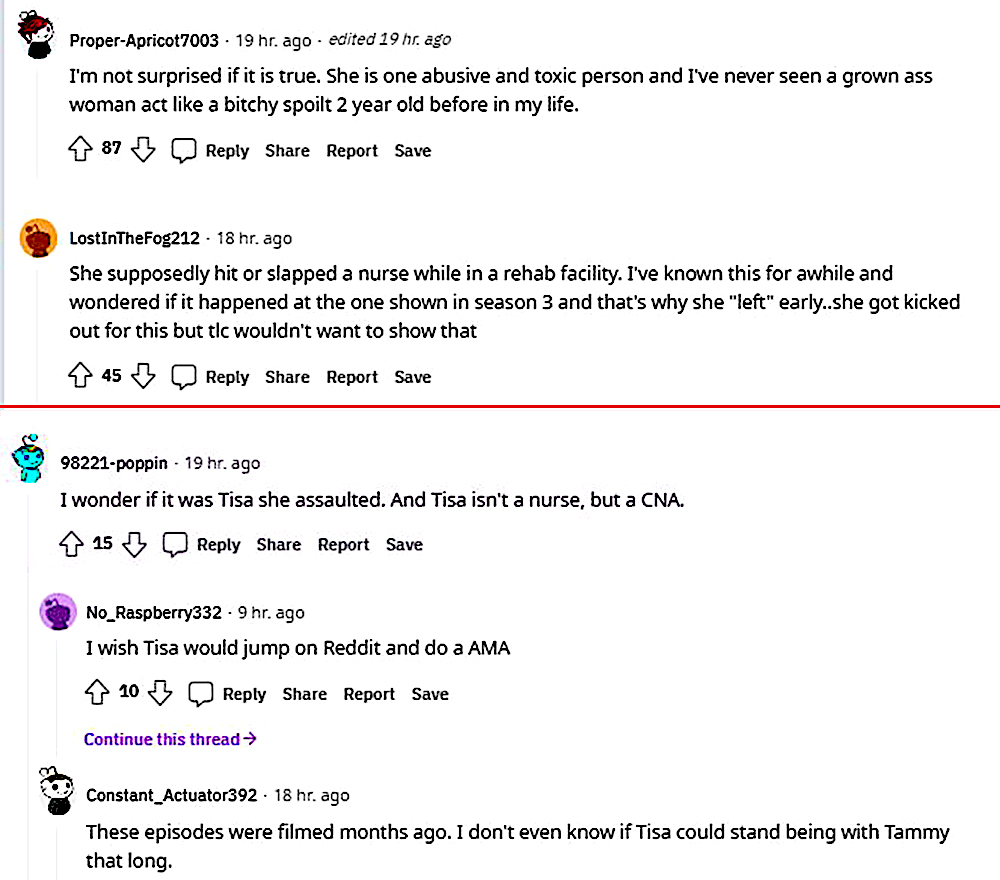This screenshot has height=880, width=1000.
Task: Downvote No_Raspberry332's comment
Action: coord(161,693)
